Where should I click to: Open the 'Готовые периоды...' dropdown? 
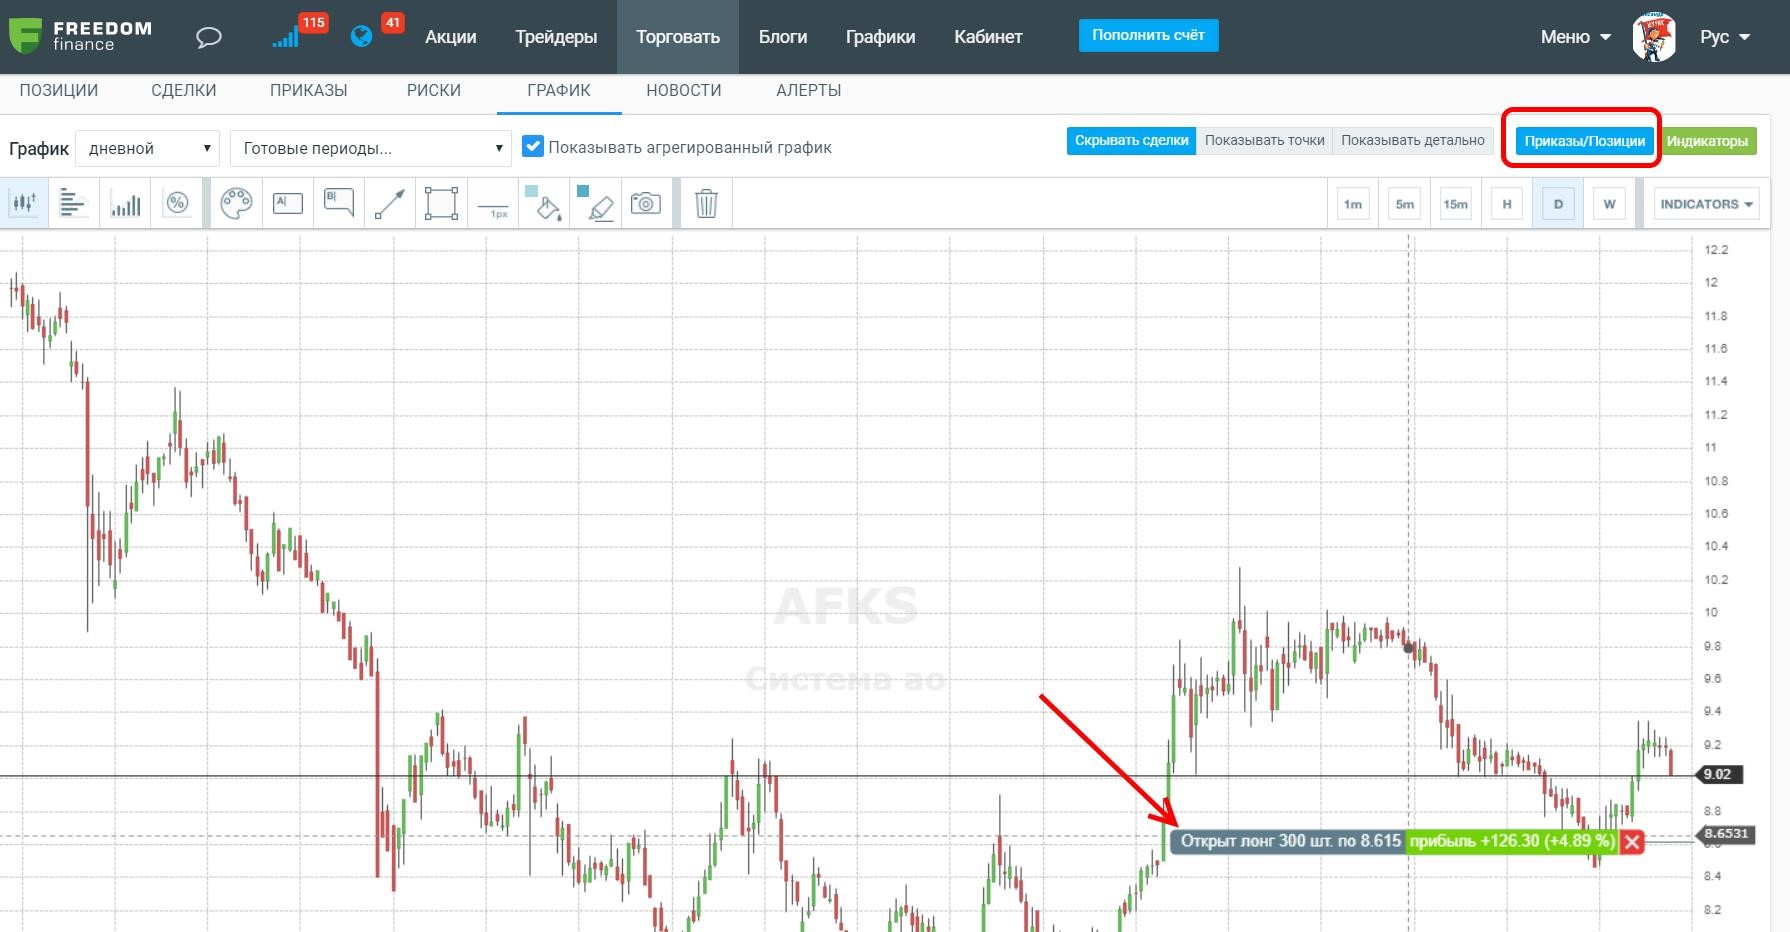371,149
